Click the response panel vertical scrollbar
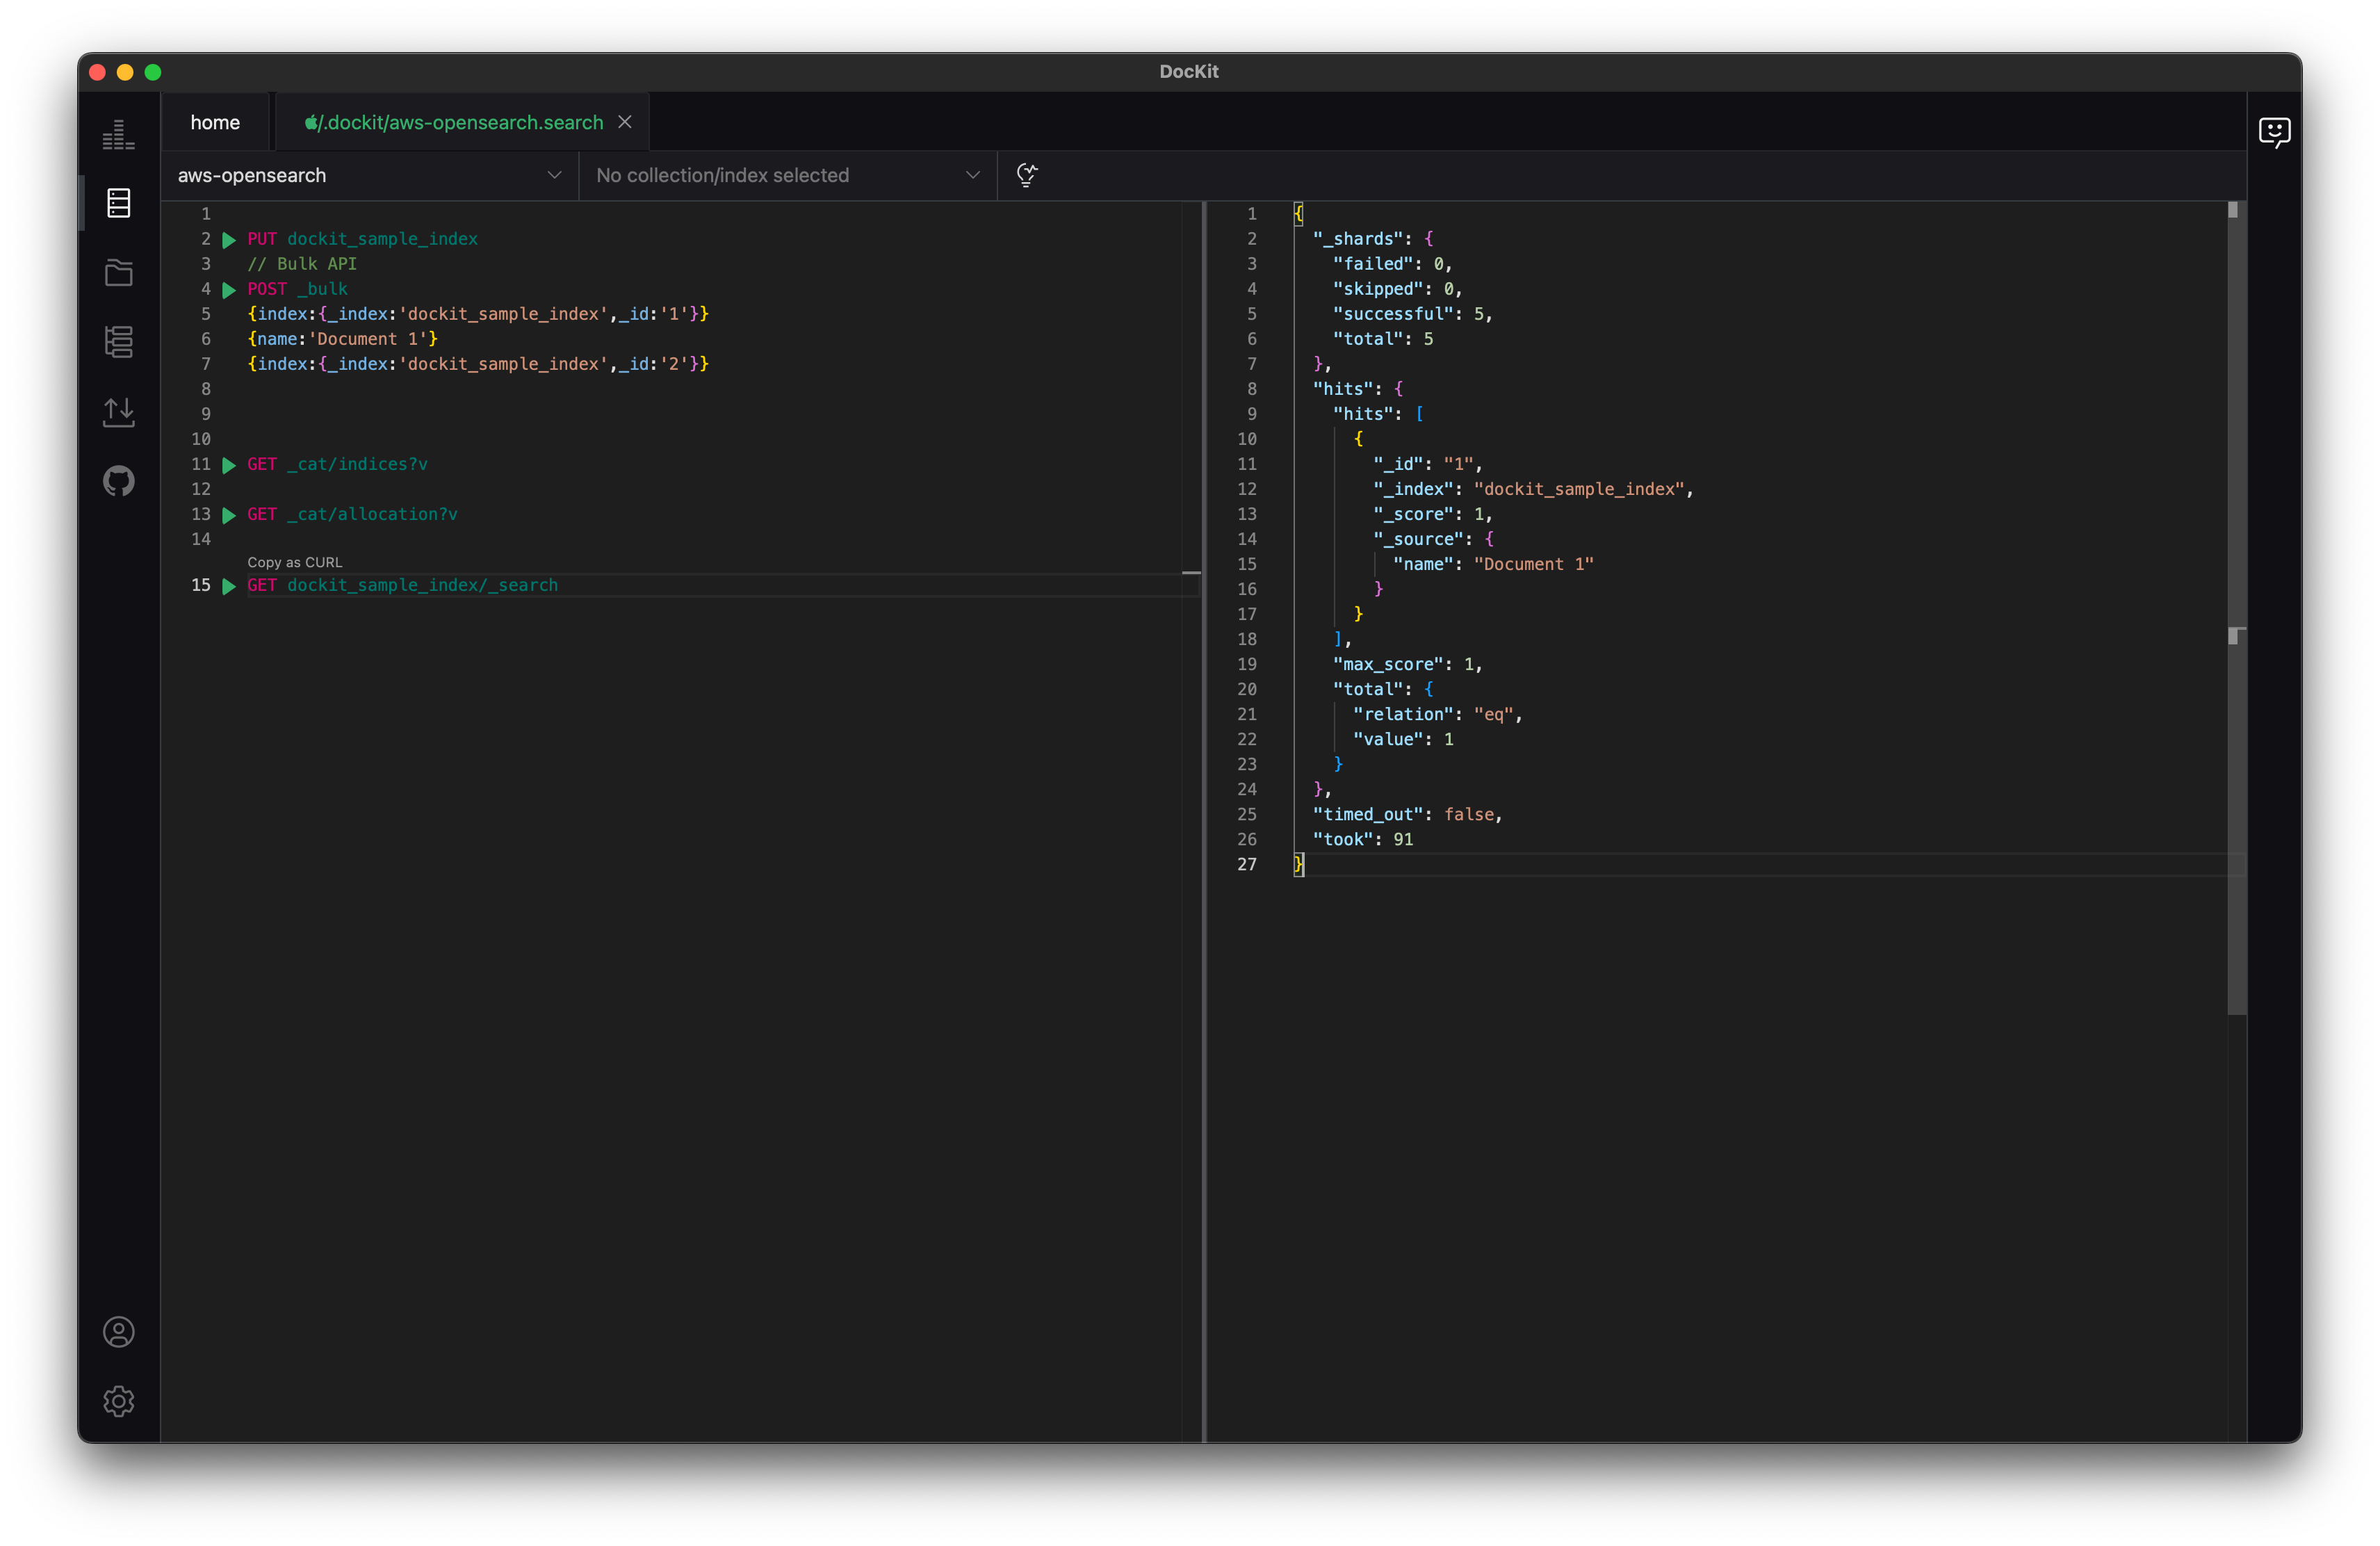 pyautogui.click(x=2237, y=820)
